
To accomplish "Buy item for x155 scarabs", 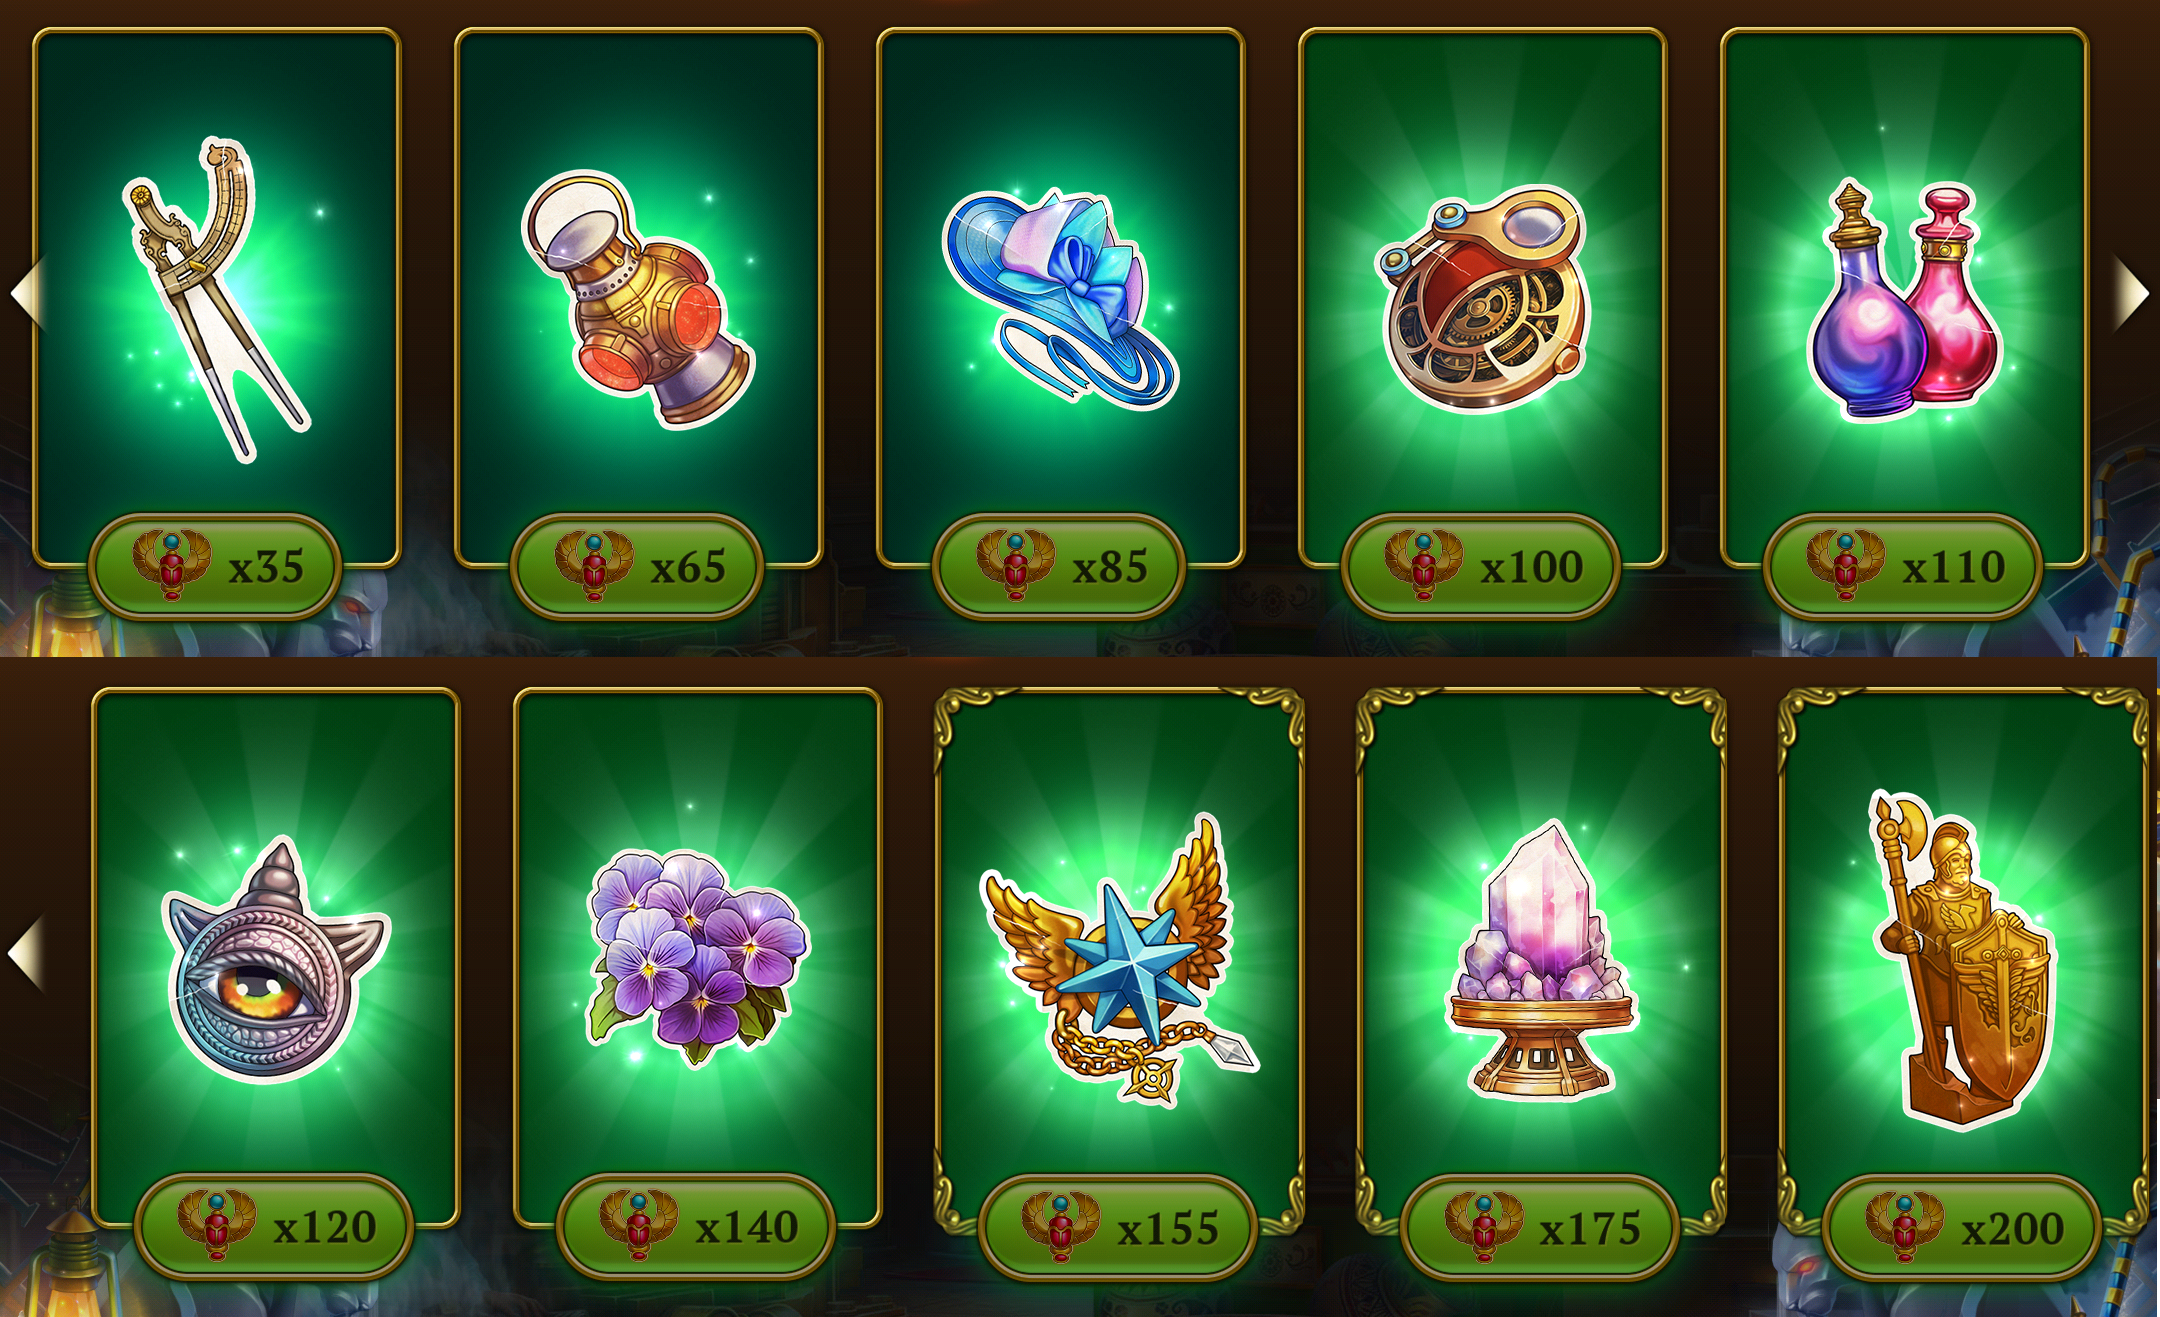I will click(x=1119, y=1228).
